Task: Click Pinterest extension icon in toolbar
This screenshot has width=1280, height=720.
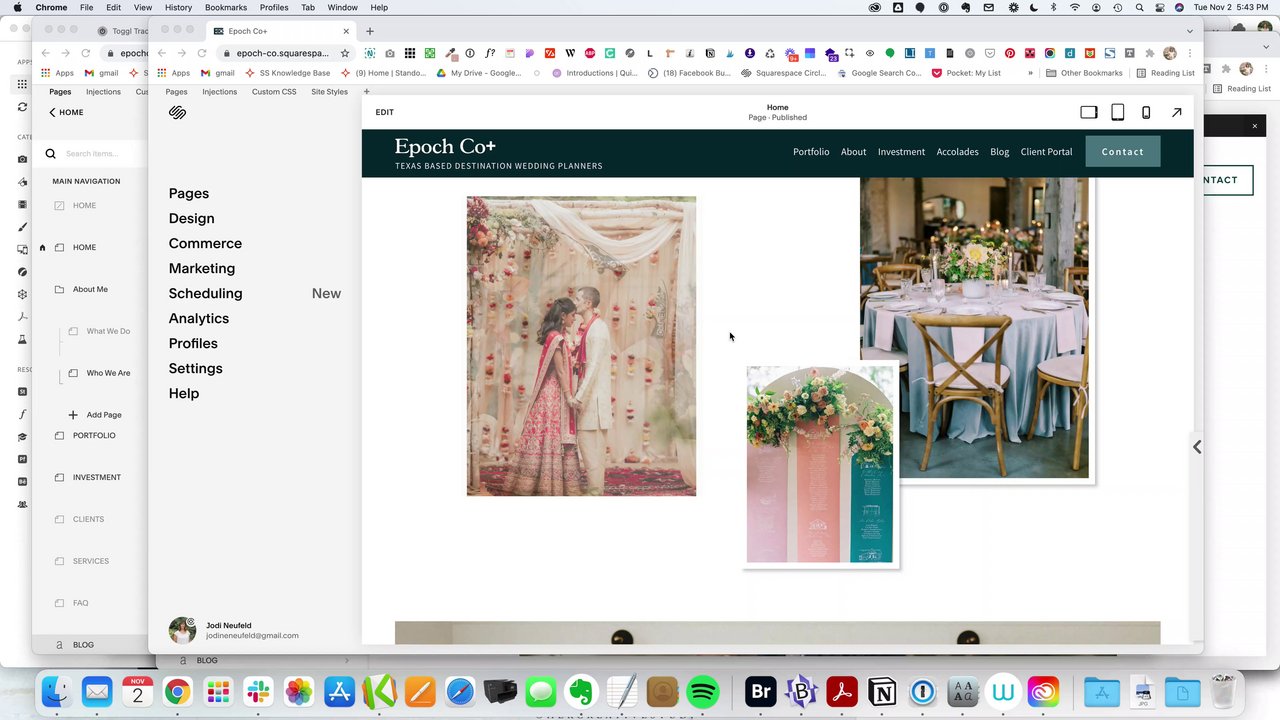Action: point(1010,53)
